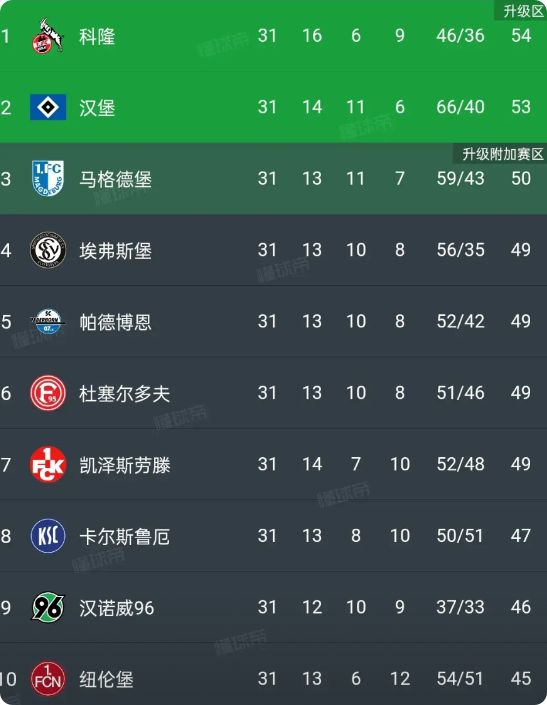Open the SC Paderborn 07 logo
Screen dimensions: 547x705
[x=48, y=321]
